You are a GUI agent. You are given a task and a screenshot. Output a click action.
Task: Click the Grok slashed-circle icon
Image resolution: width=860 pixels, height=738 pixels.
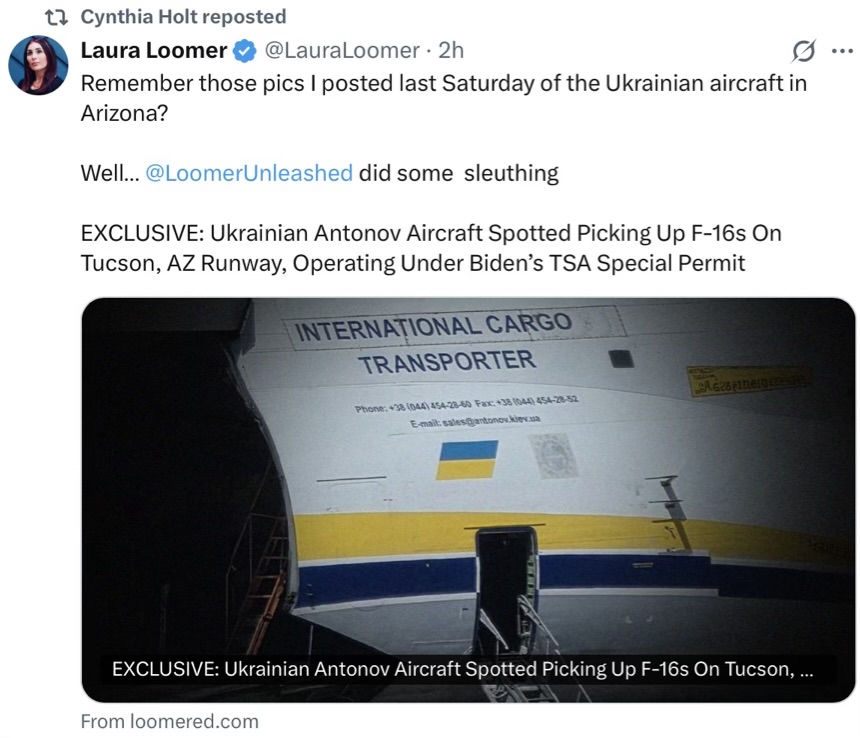[x=804, y=52]
